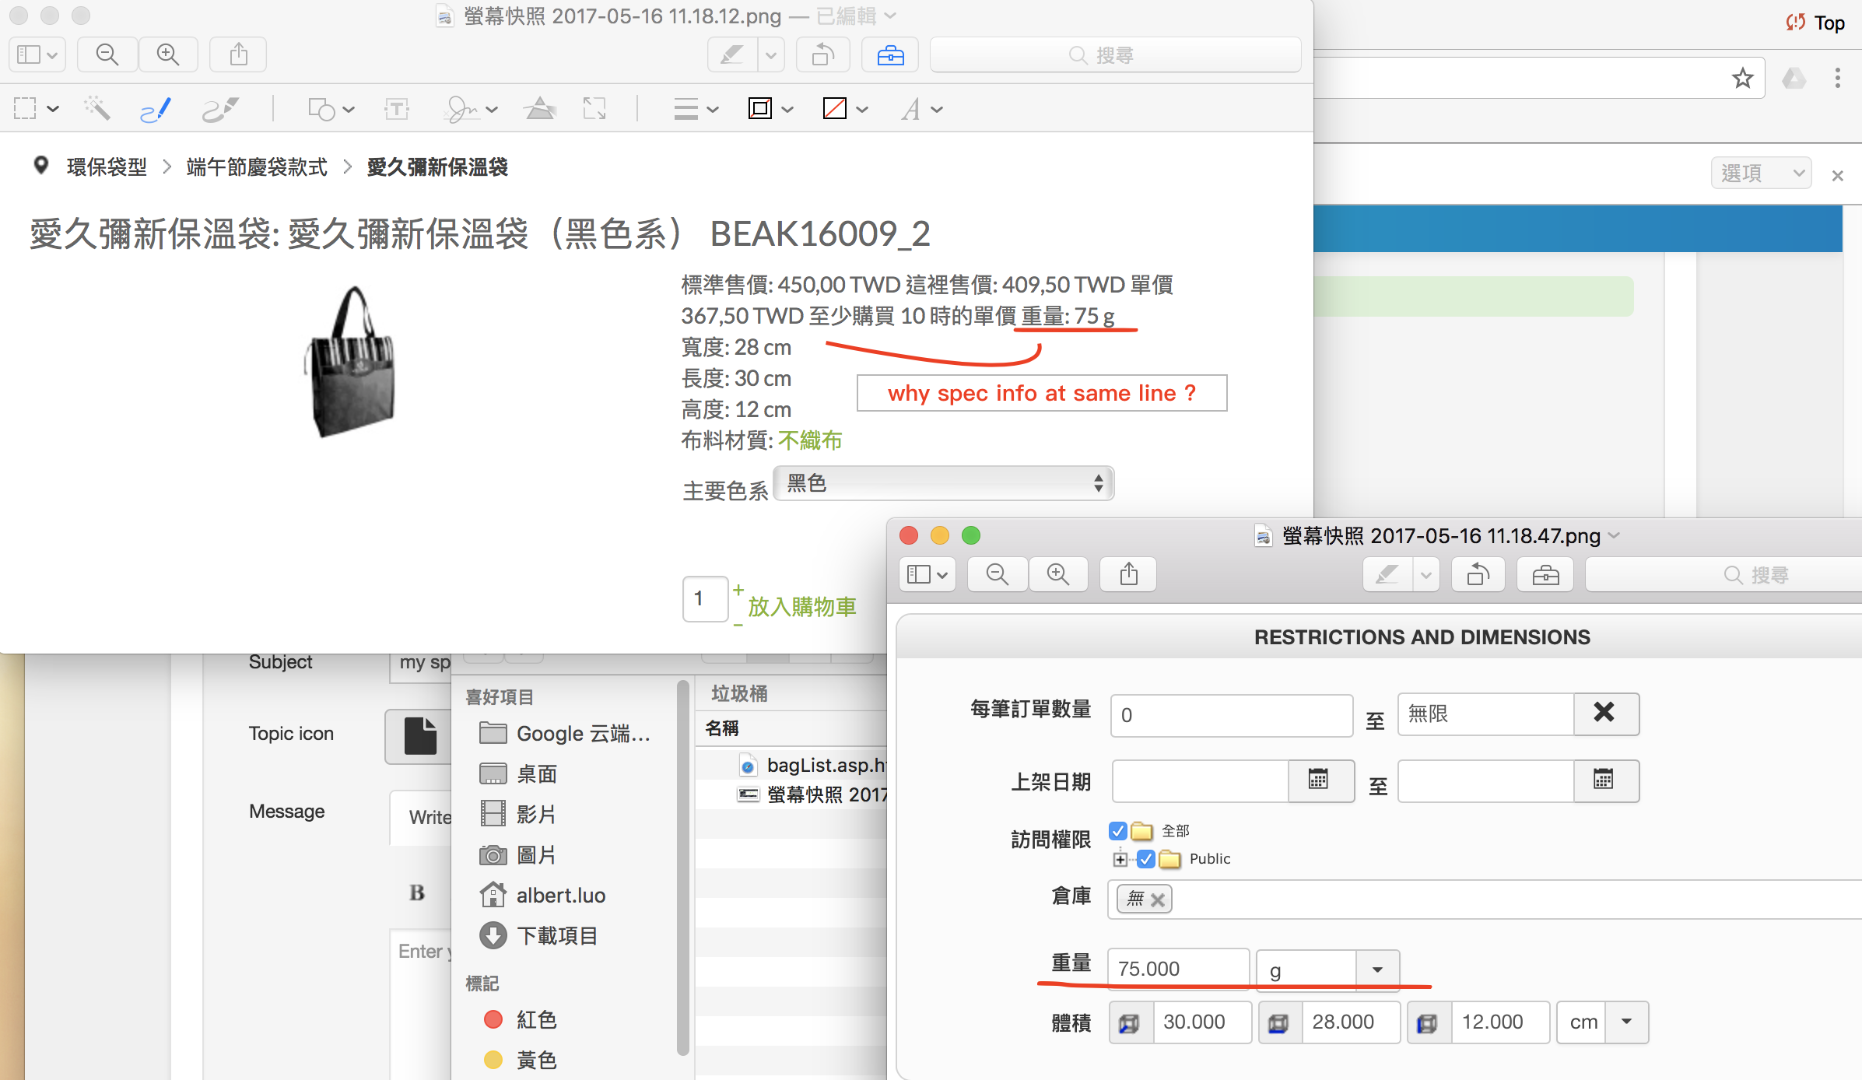
Task: Toggle the highlight pen in the 11.18.12 window
Action: tap(732, 54)
